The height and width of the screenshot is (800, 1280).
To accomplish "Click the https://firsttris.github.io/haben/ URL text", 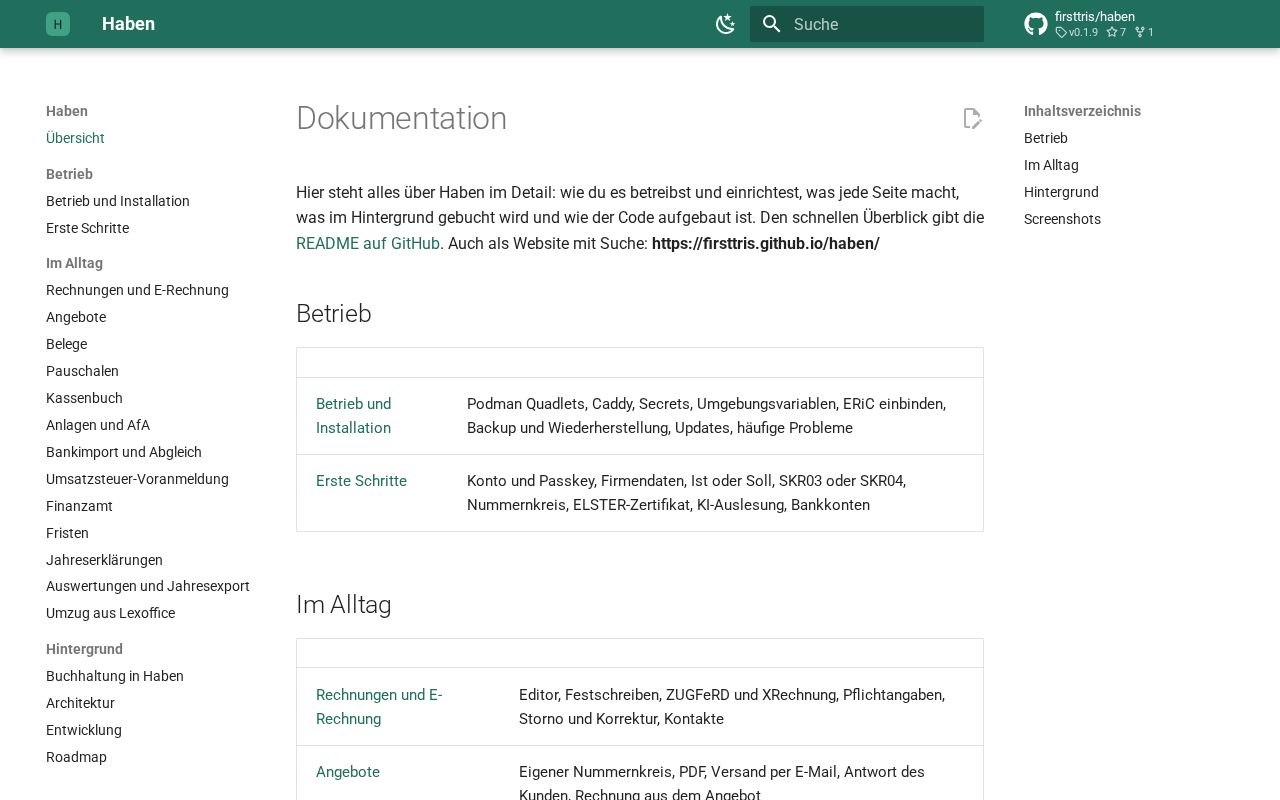I will [x=766, y=243].
